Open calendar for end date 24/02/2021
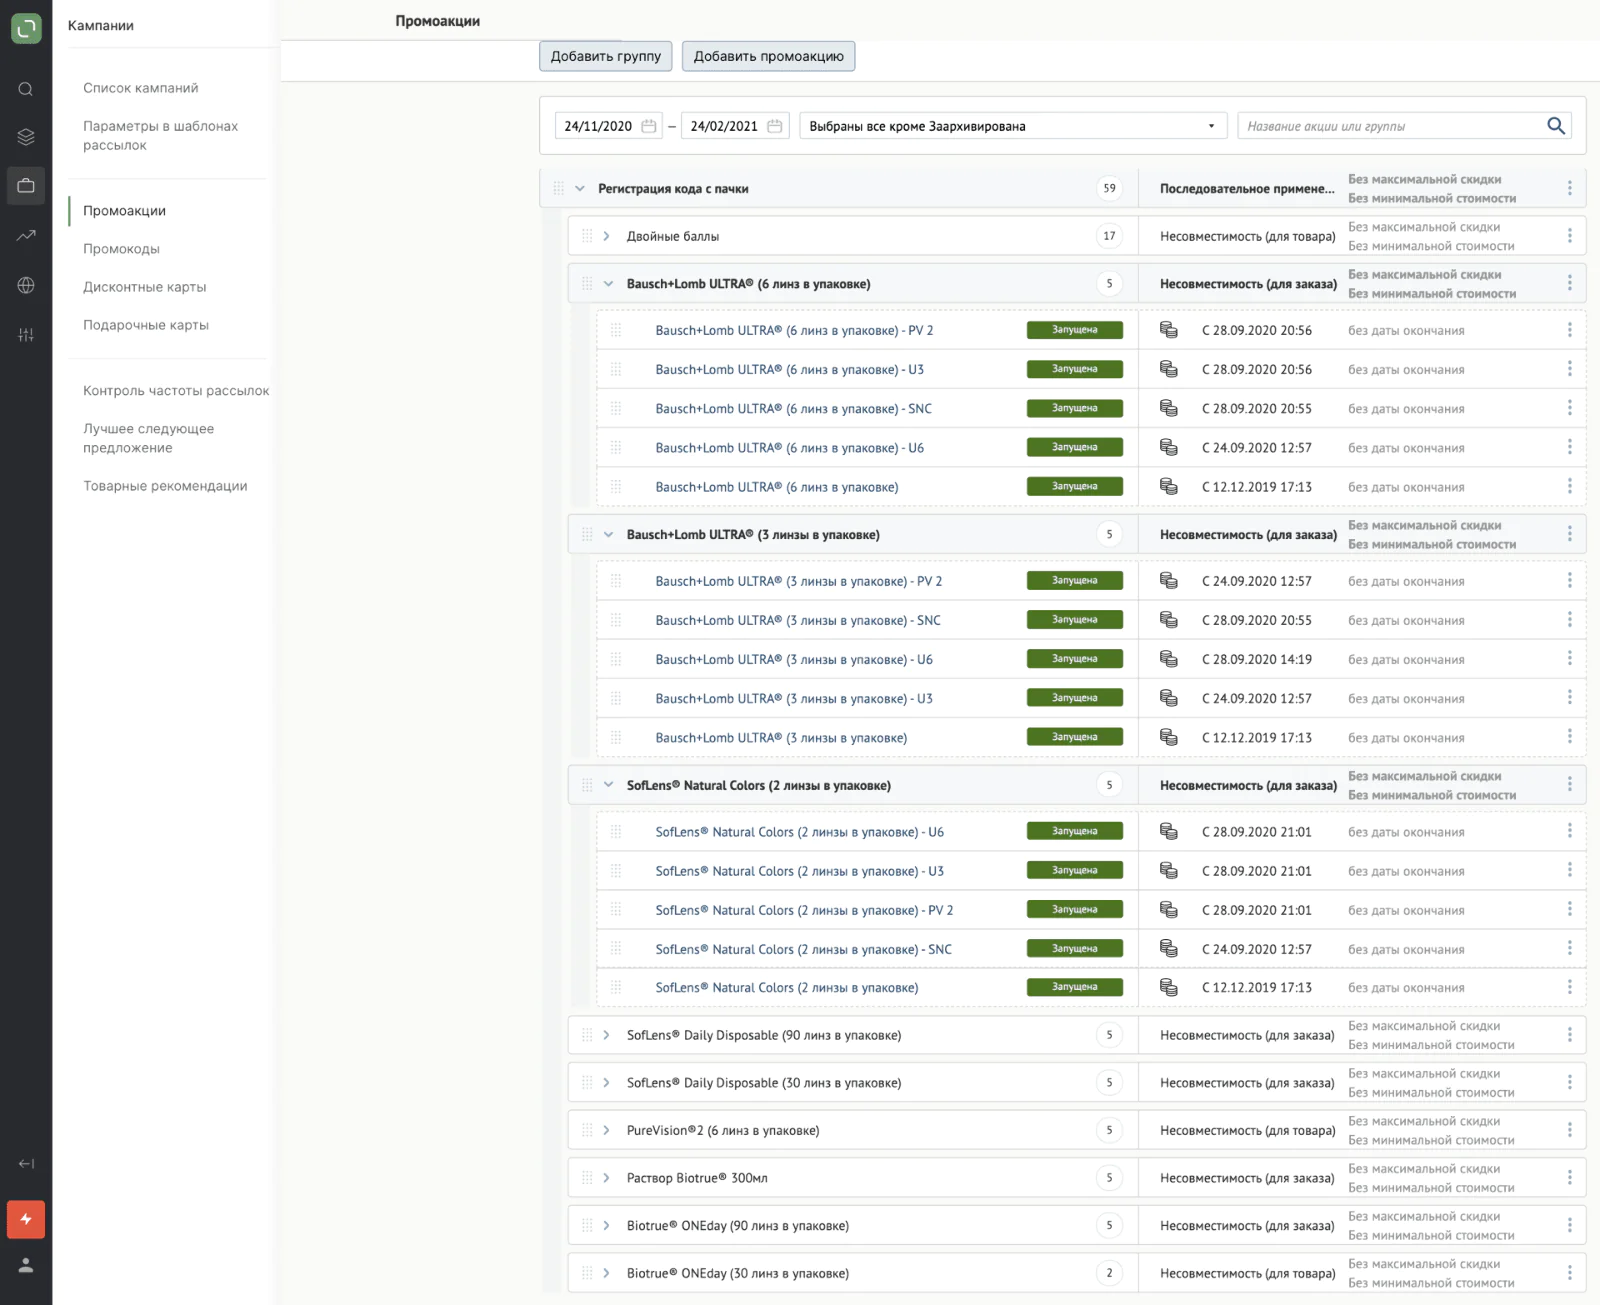 pos(775,126)
